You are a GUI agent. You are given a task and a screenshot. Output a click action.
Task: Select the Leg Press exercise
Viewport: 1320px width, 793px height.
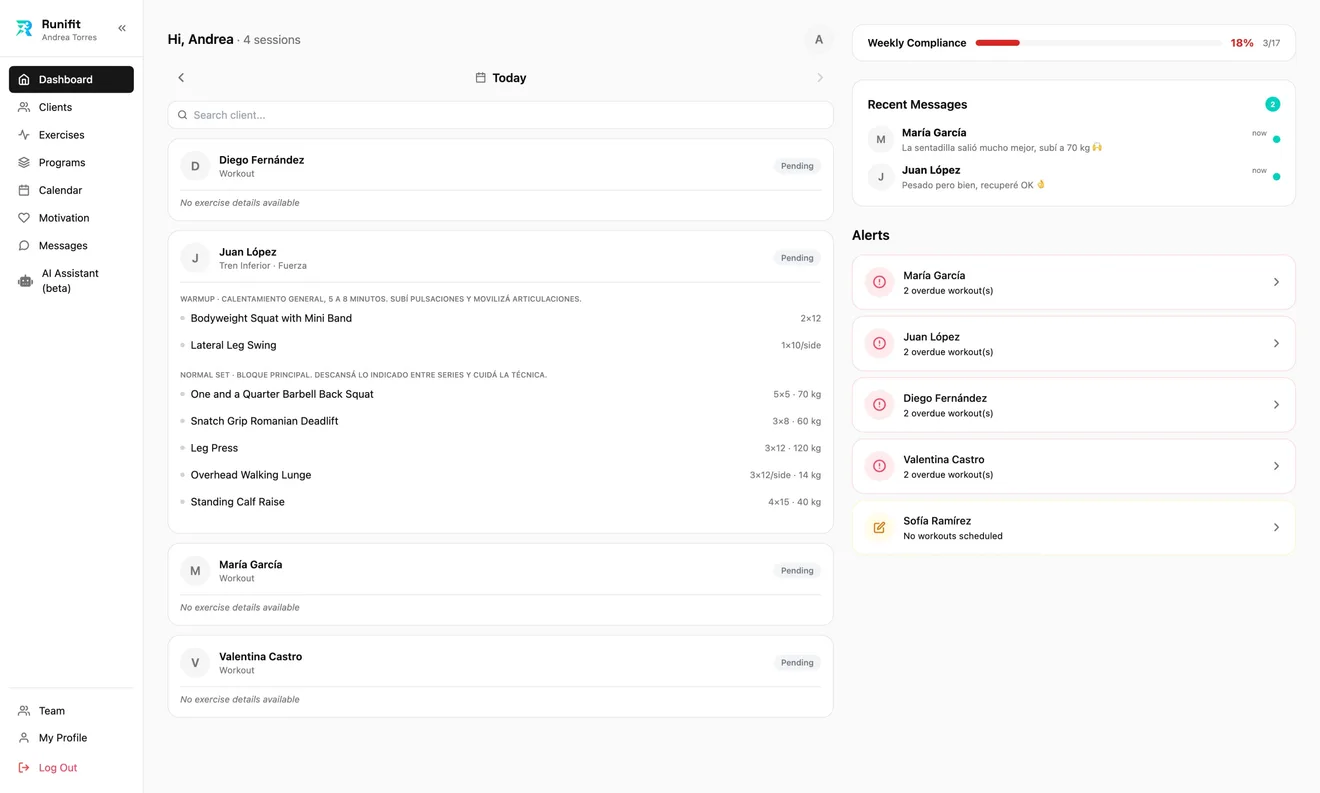(x=214, y=448)
